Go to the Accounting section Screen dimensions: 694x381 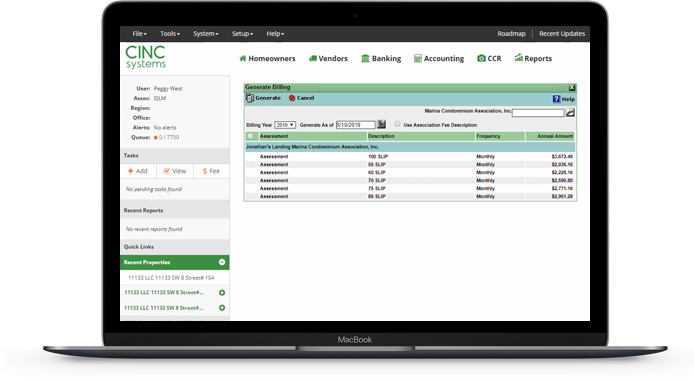[x=439, y=58]
